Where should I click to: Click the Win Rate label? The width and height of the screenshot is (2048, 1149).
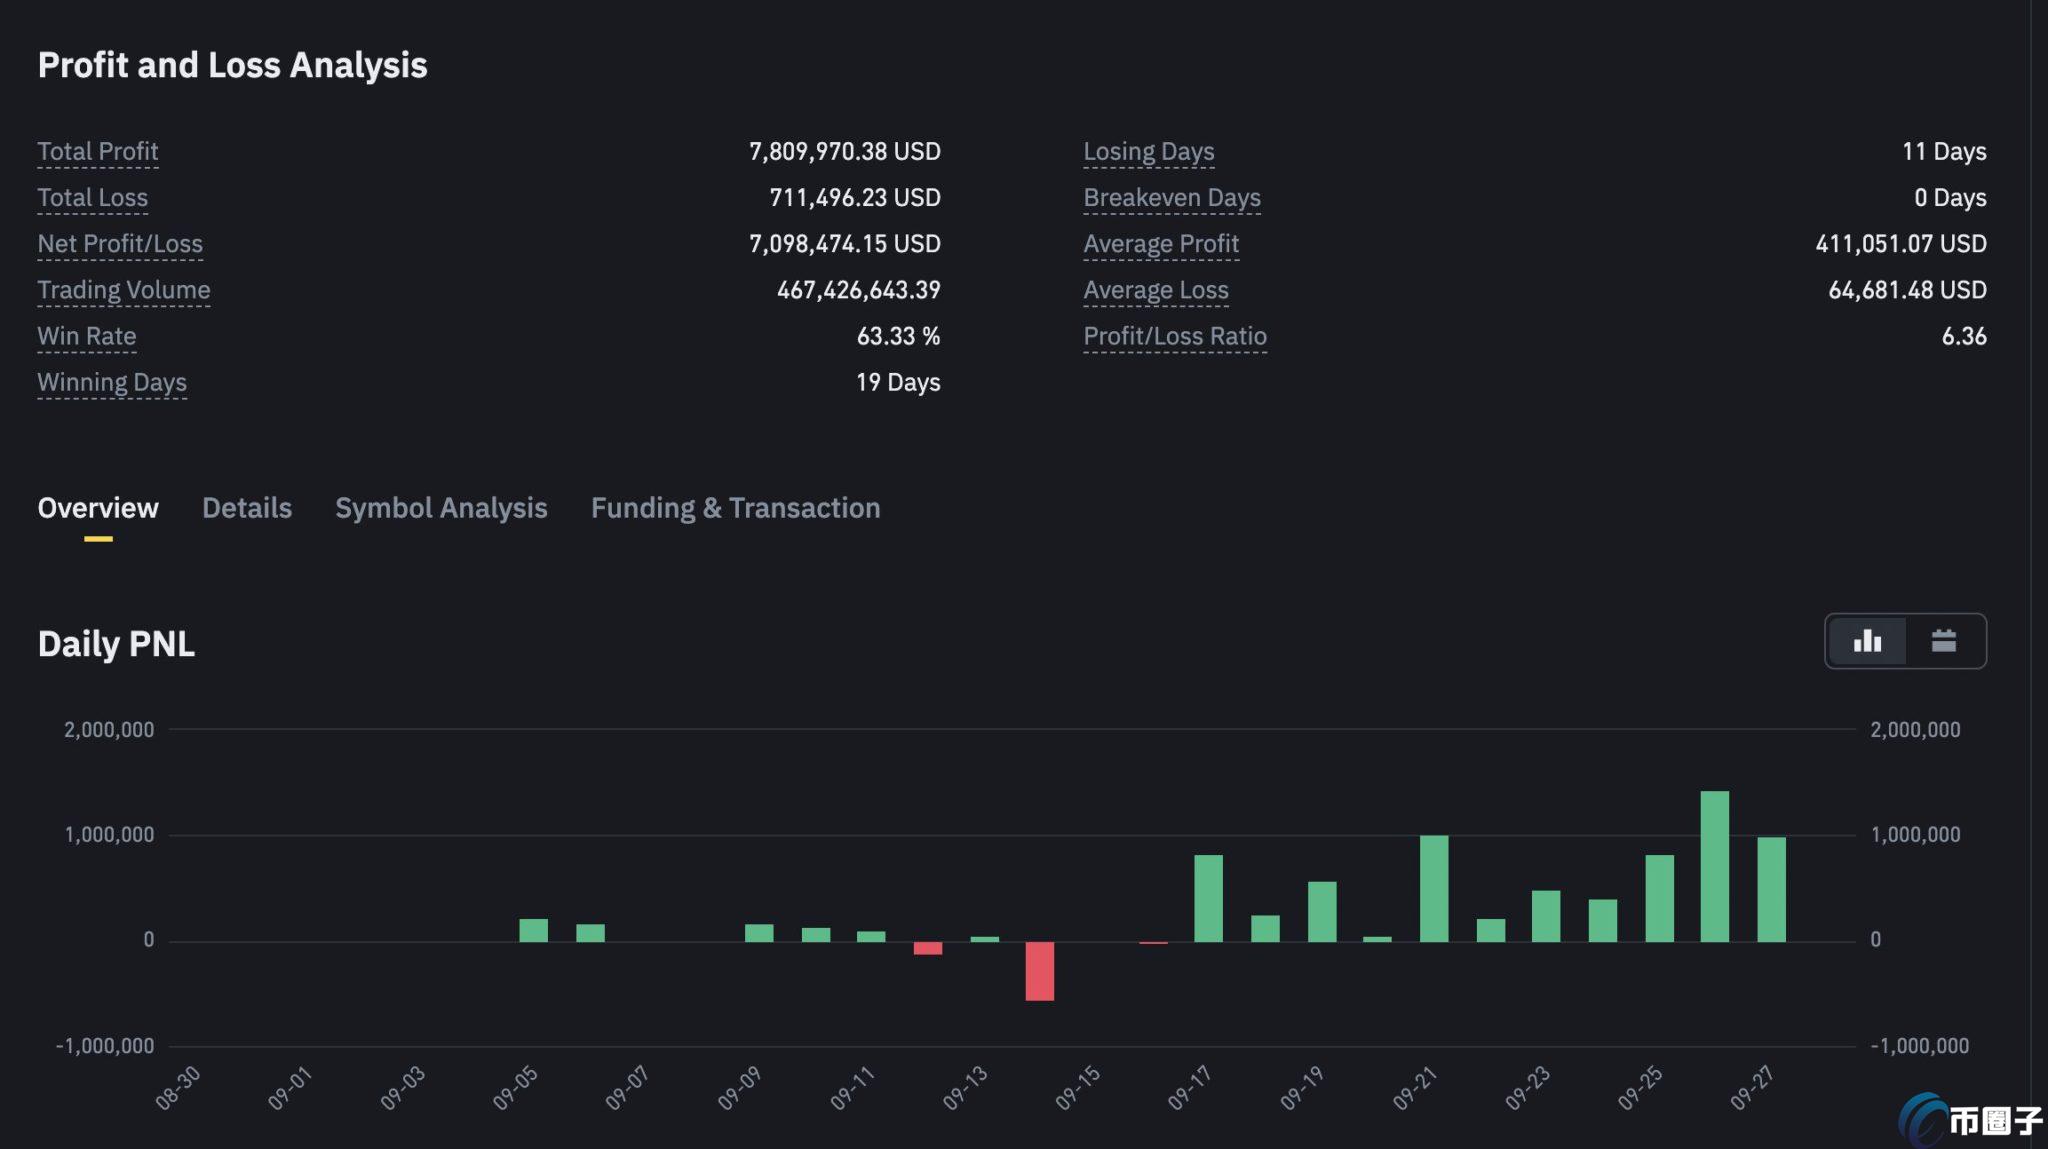(87, 336)
